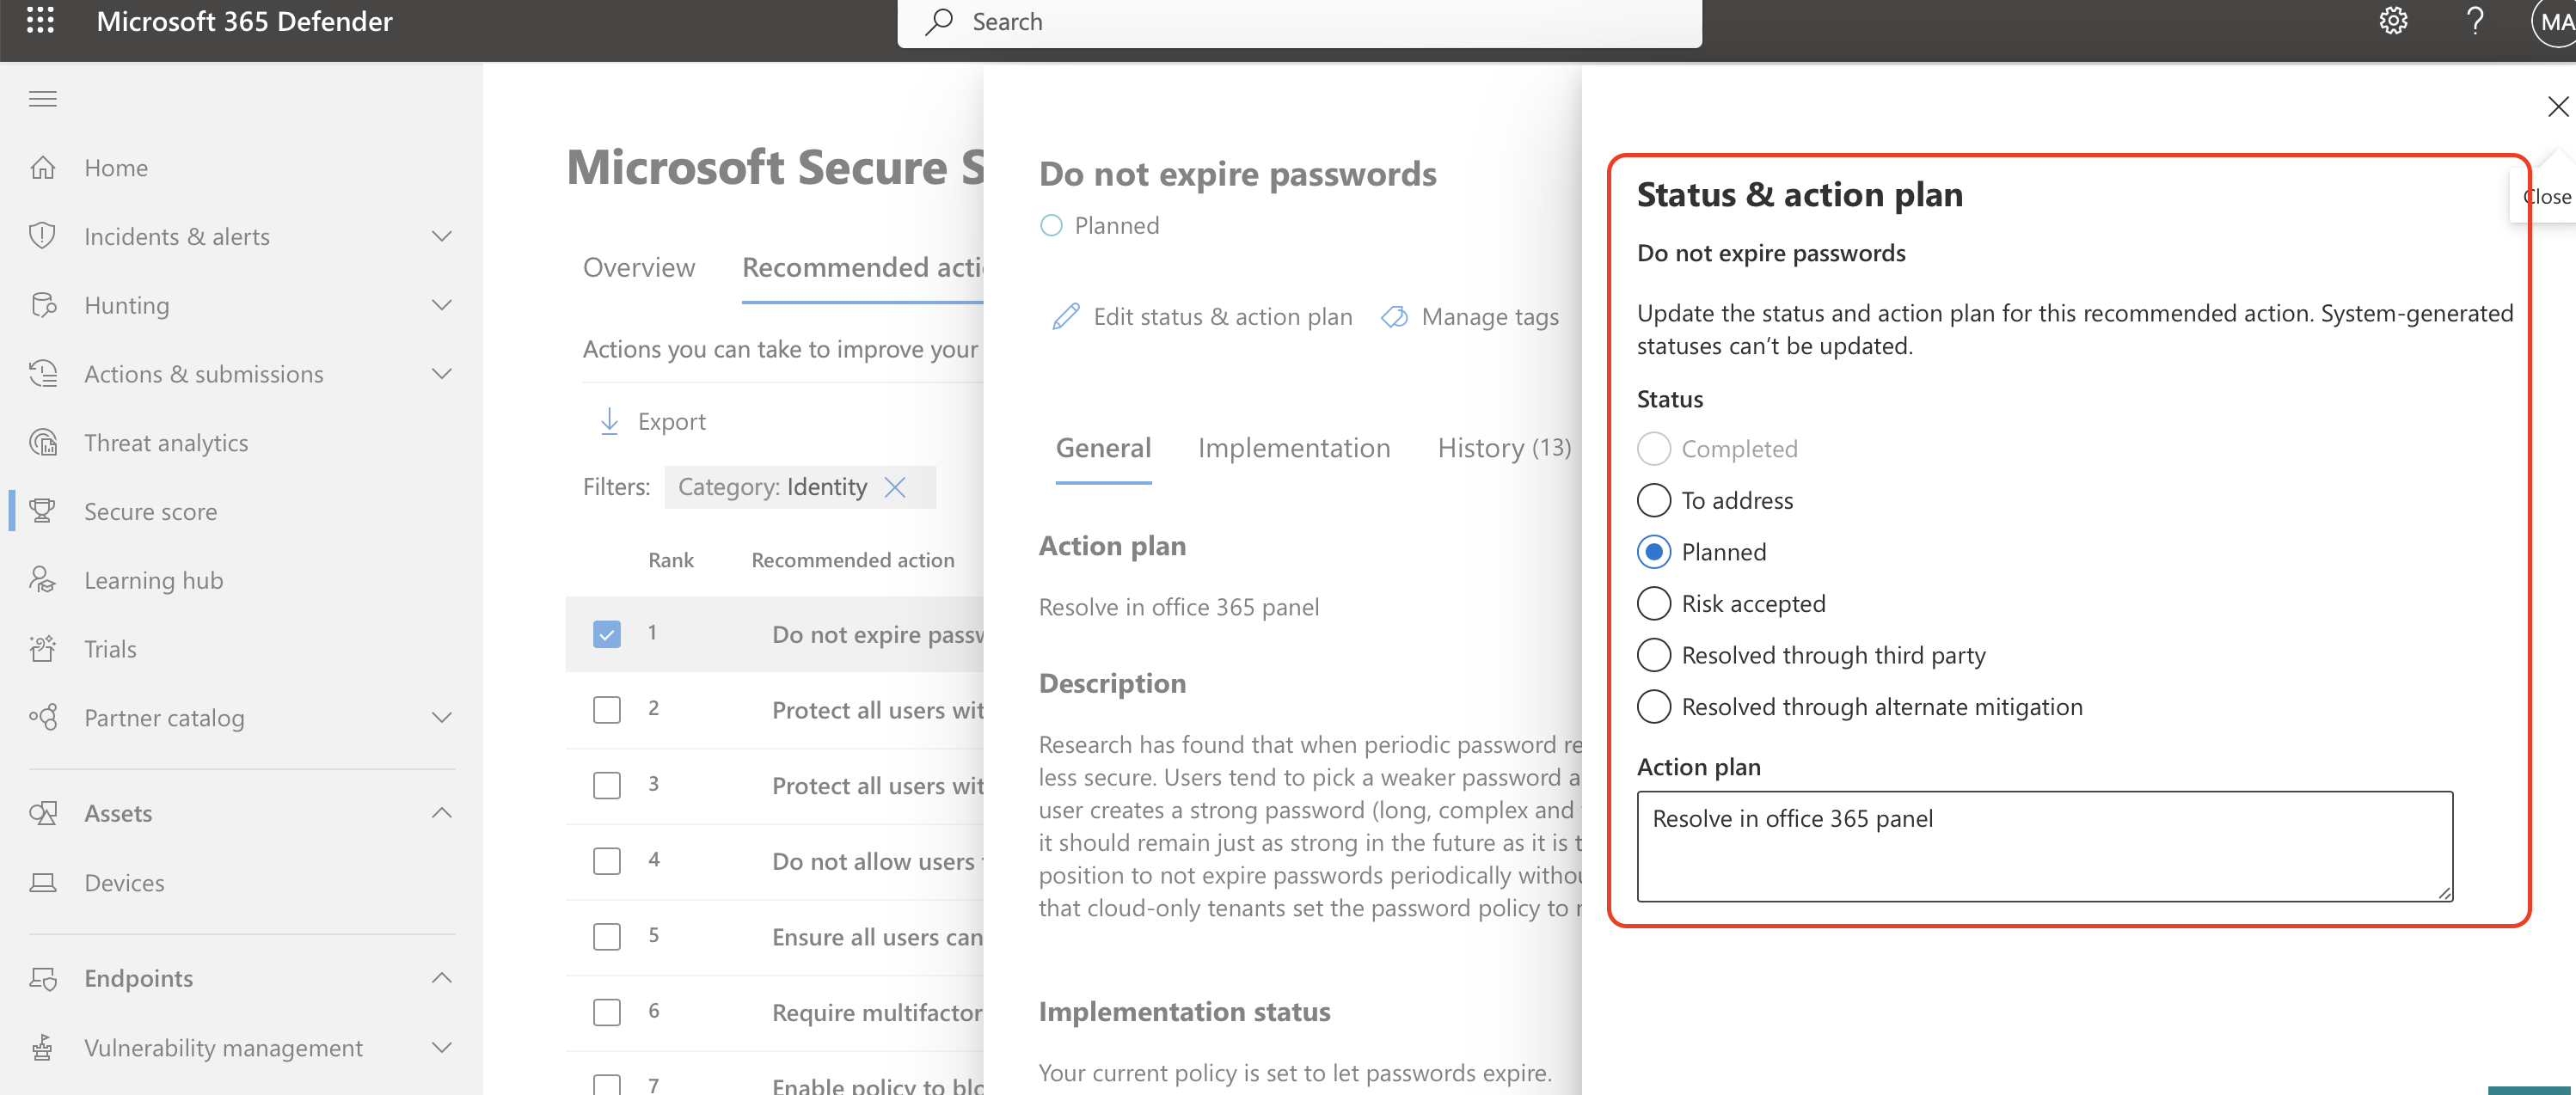Open the app launcher waffle icon
2576x1095 pixels.
click(40, 21)
